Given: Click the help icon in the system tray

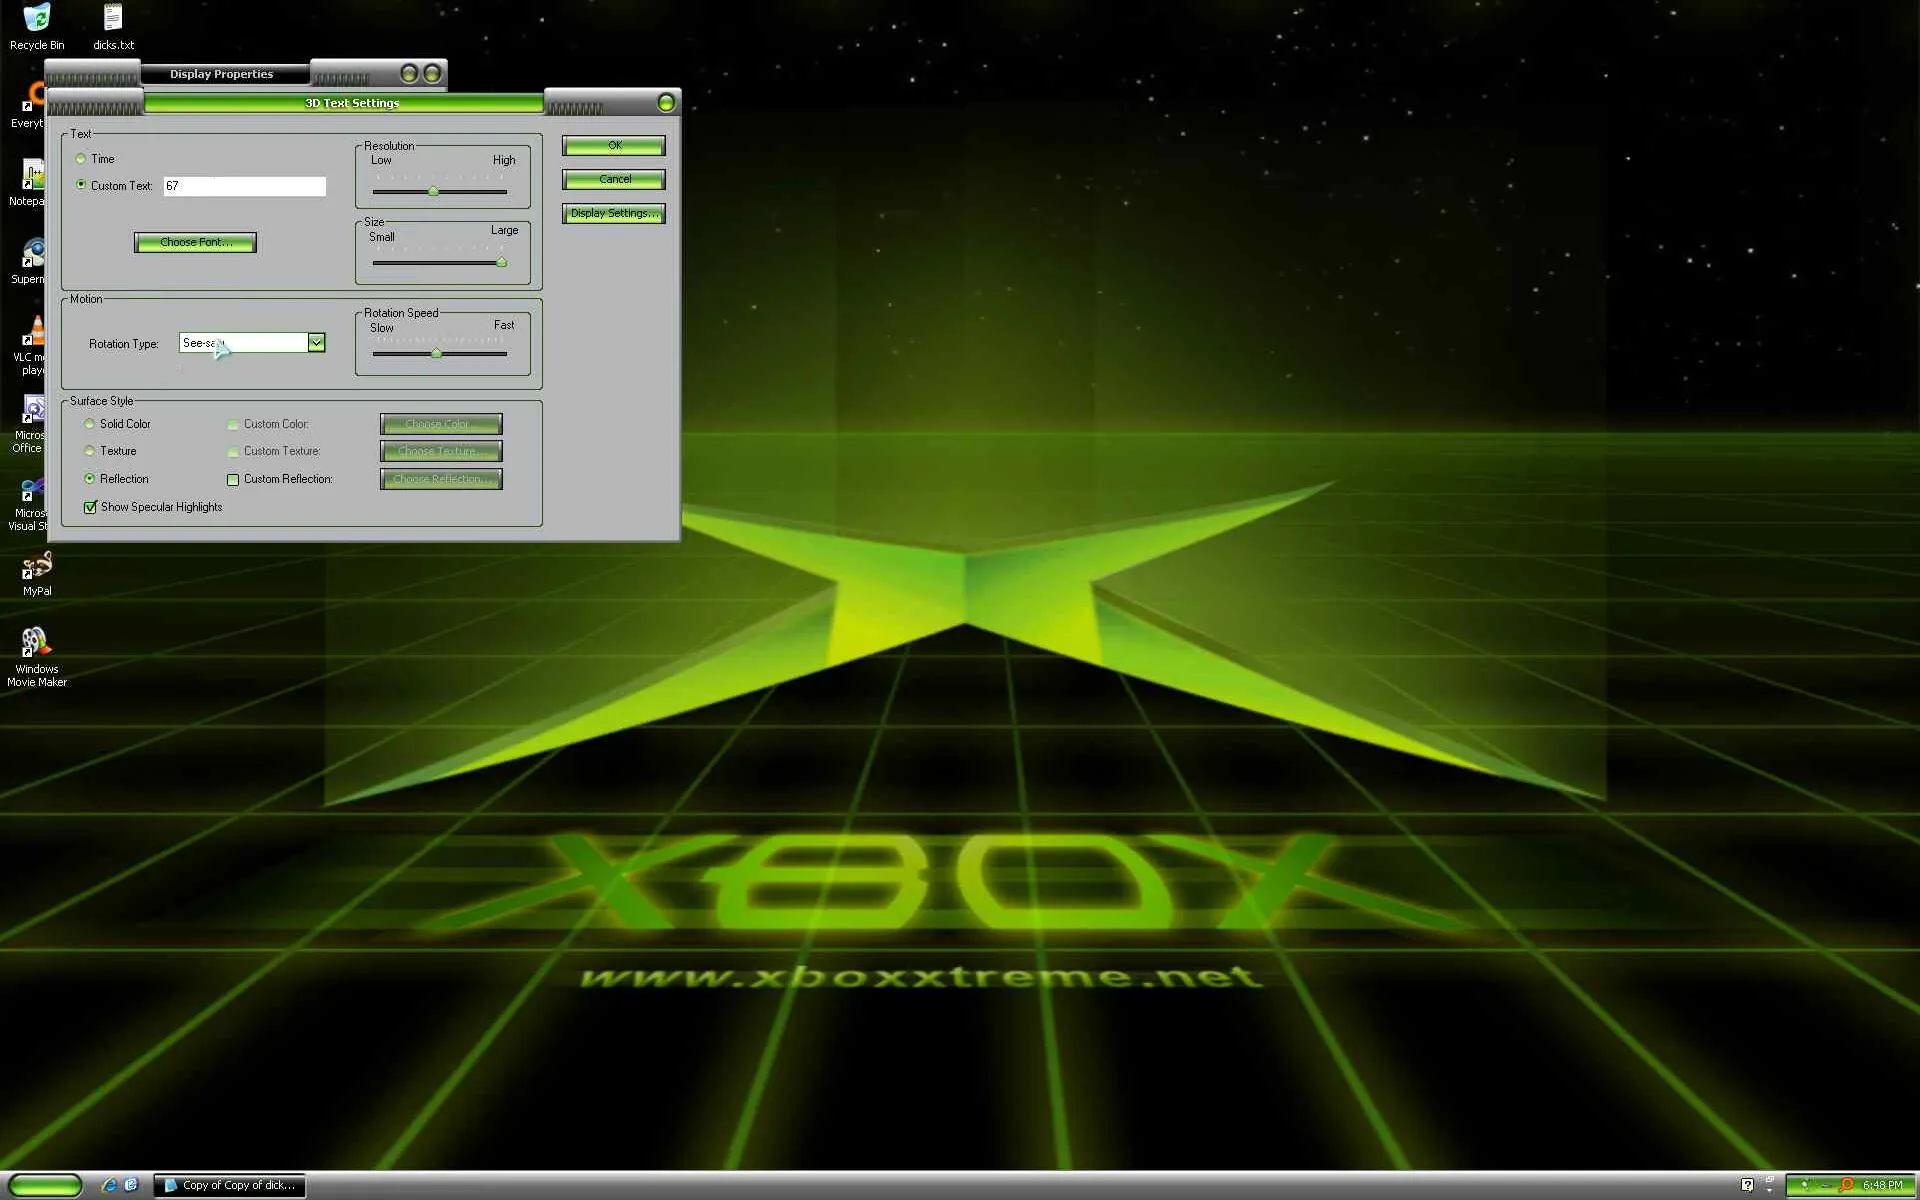Looking at the screenshot, I should (x=1747, y=1185).
